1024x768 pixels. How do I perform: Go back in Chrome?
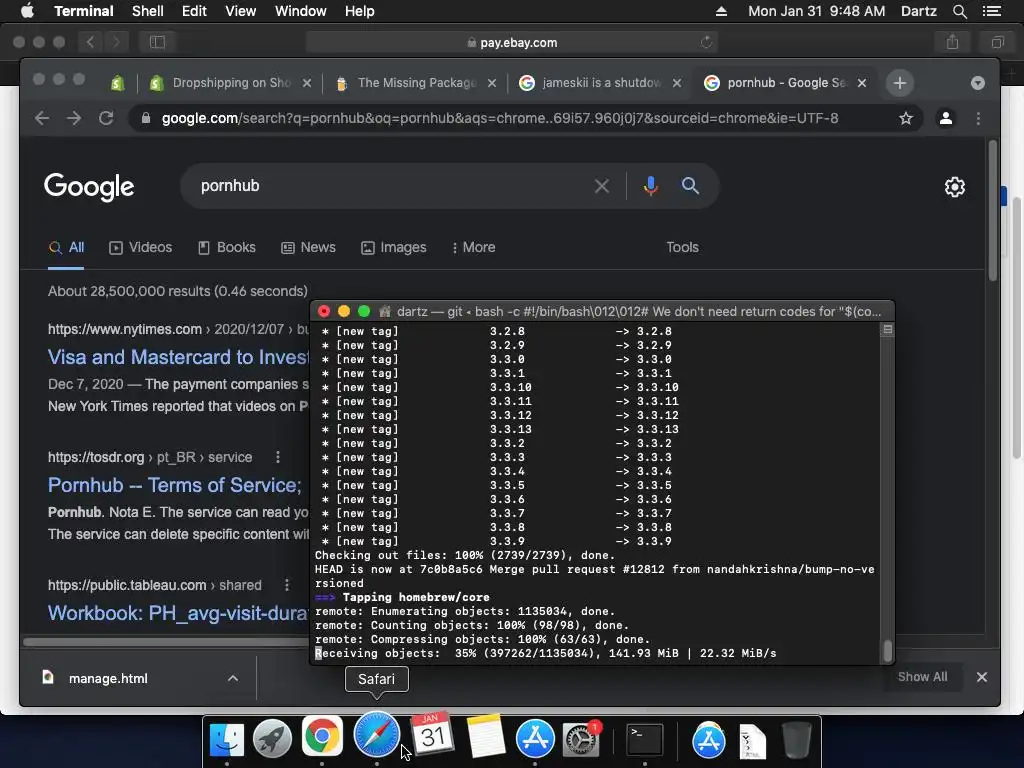42,118
